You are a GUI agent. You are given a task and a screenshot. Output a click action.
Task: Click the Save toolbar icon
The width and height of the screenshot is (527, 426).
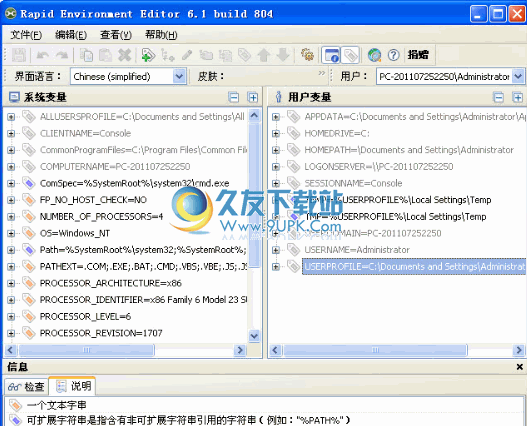pos(19,55)
